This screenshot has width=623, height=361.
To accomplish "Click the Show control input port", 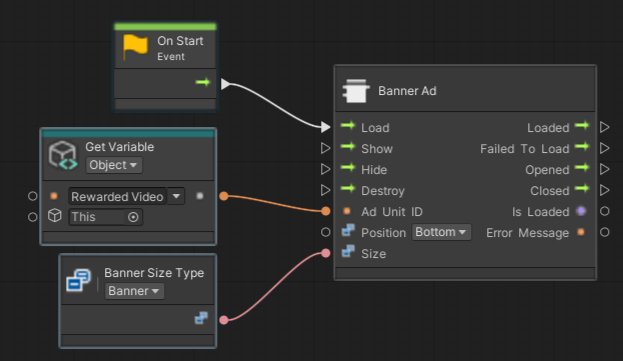I will (325, 148).
